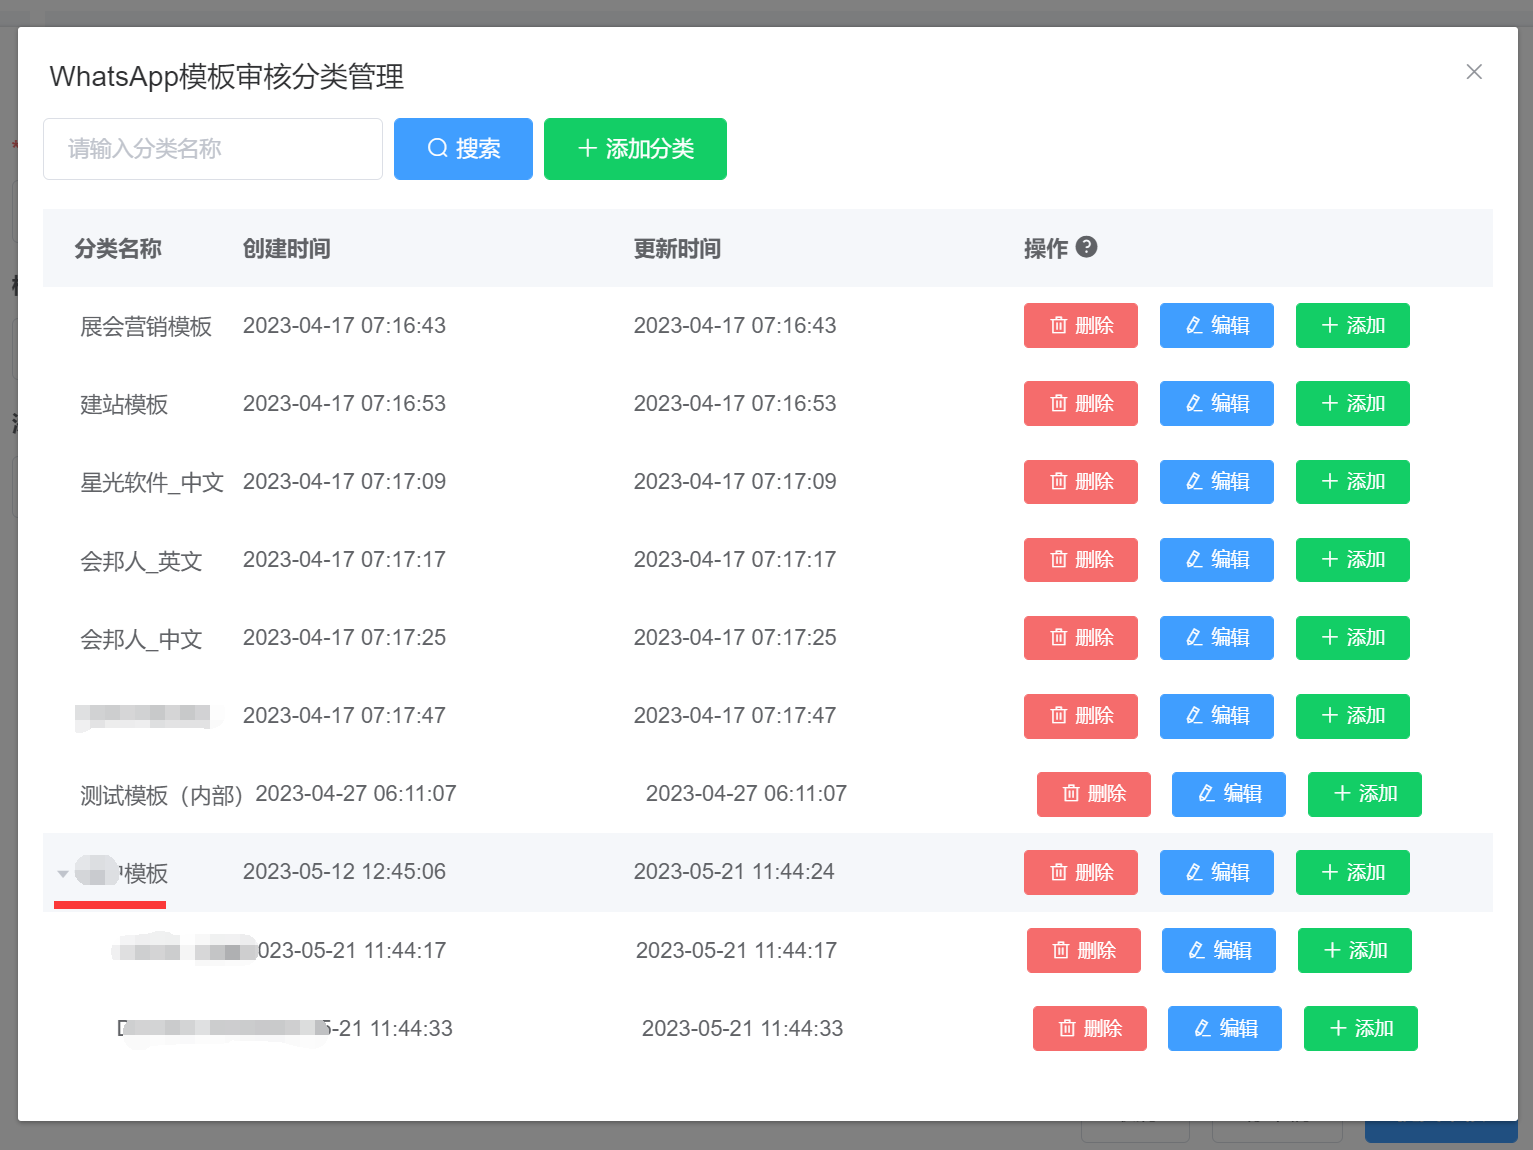Delete the 会邦人_英文 category

tap(1081, 560)
